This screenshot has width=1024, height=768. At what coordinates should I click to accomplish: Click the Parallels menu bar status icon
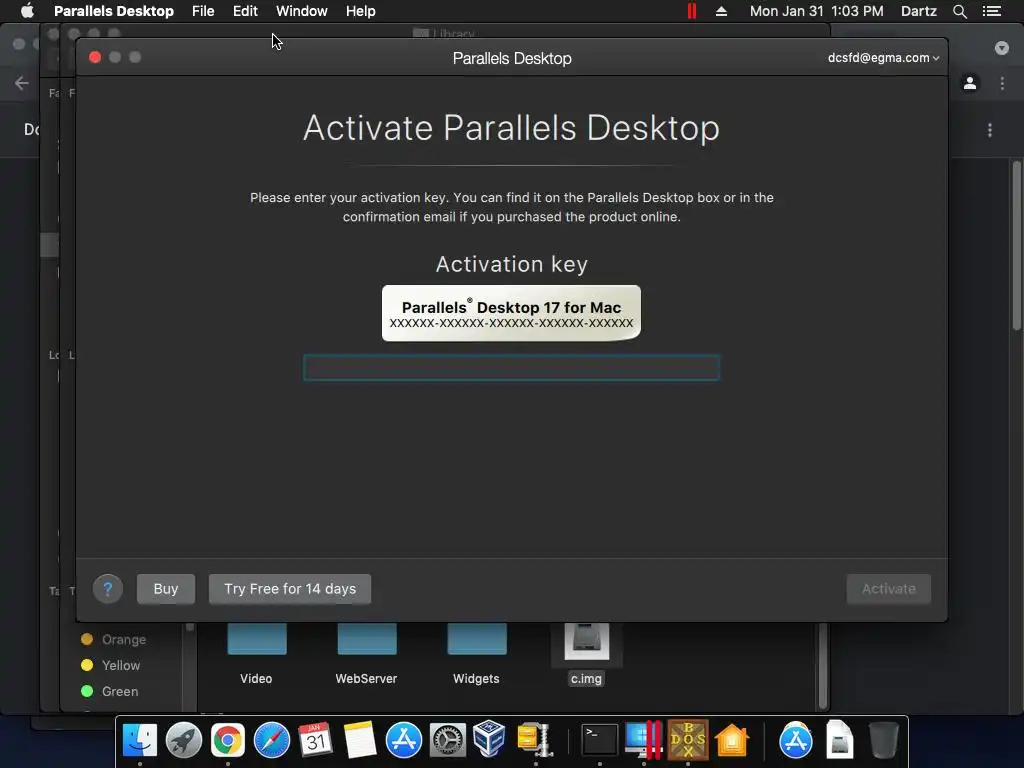click(692, 11)
